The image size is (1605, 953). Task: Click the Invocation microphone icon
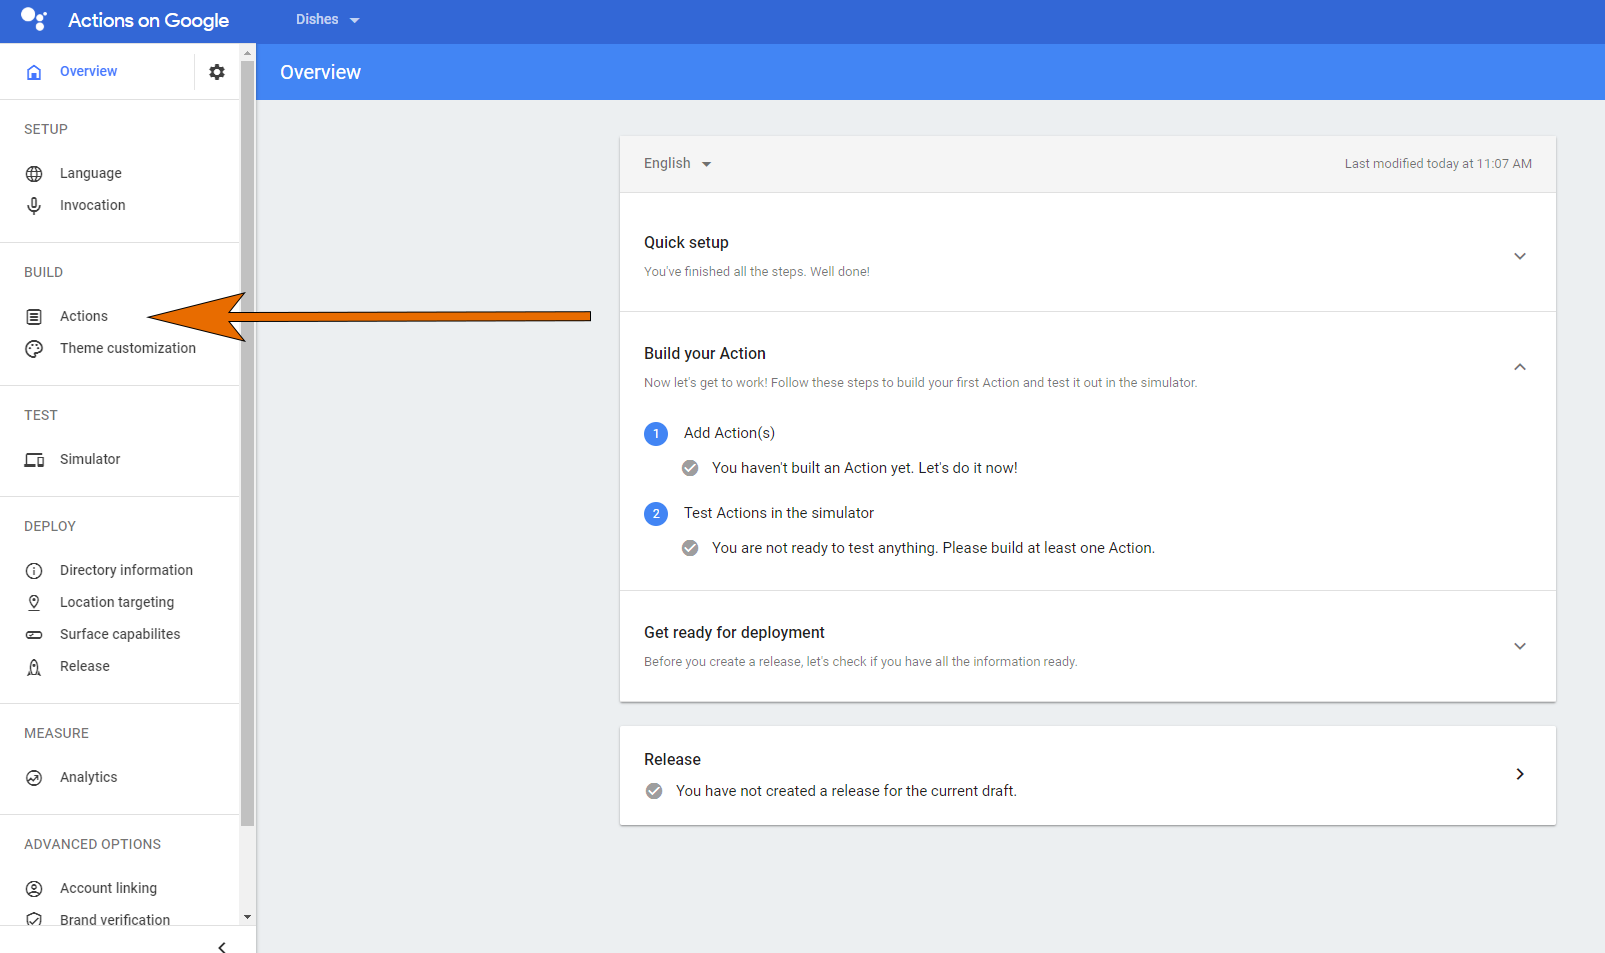[x=34, y=205]
